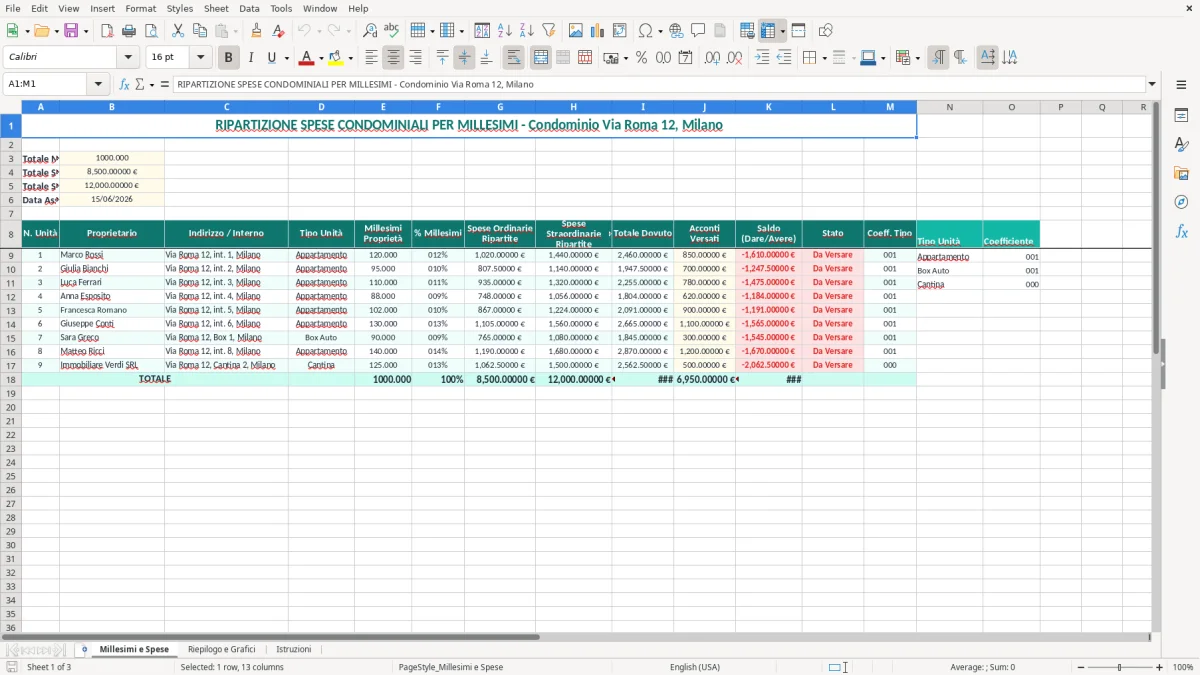
Task: Click English (USA) in the status bar
Action: (694, 667)
